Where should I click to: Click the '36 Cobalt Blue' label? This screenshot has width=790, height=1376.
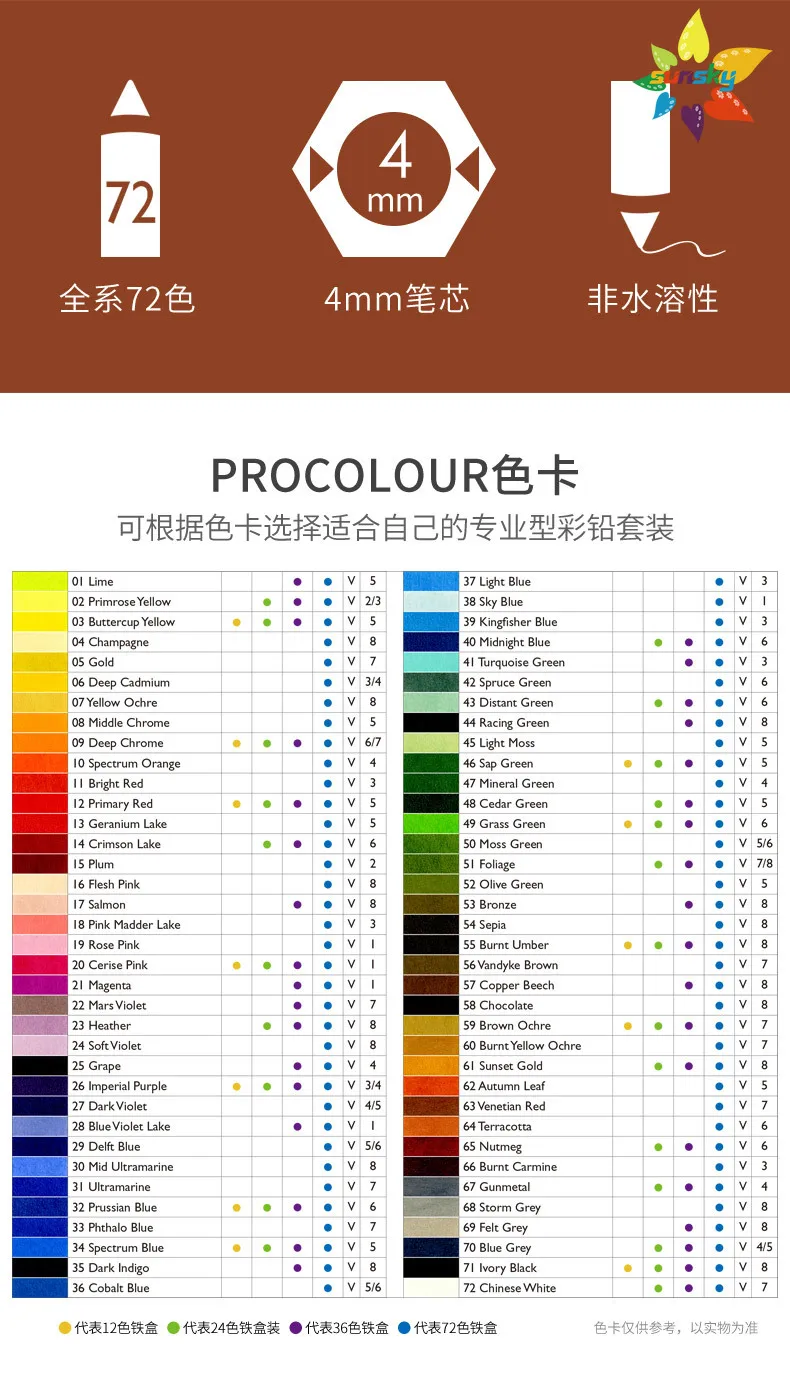coord(110,1288)
